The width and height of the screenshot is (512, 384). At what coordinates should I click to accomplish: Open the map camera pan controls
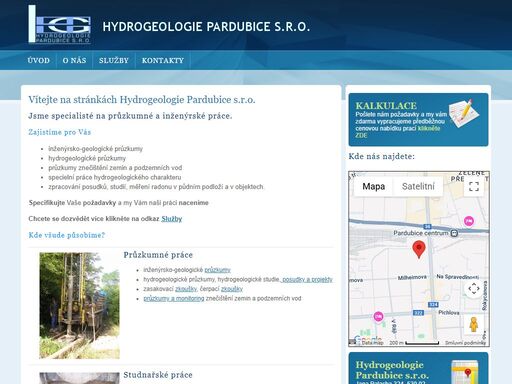click(474, 288)
